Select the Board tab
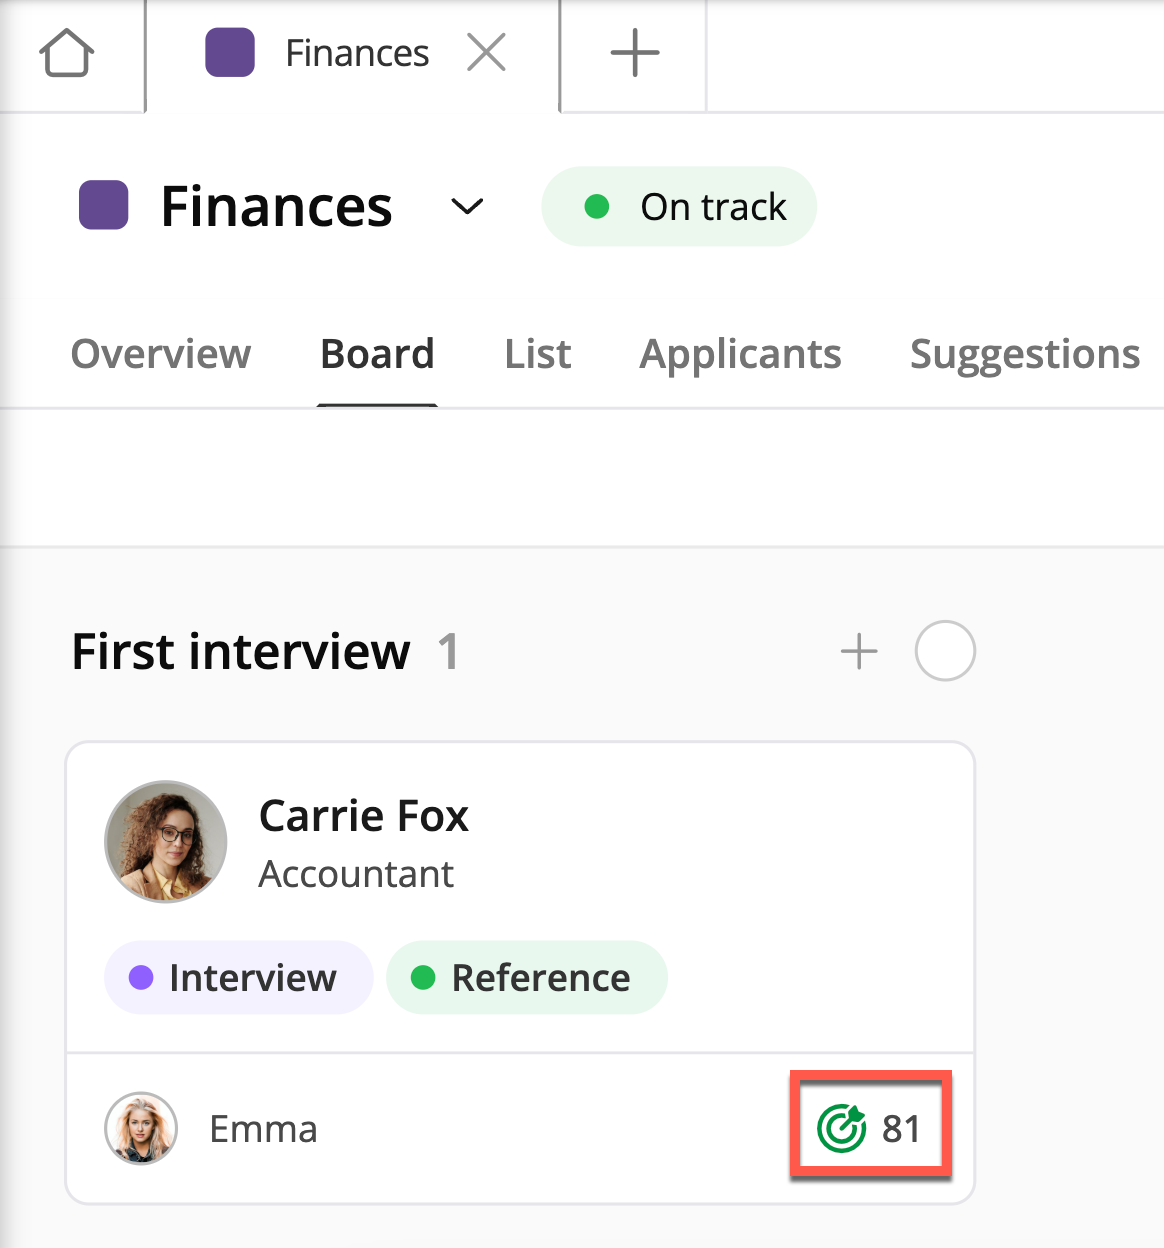 [377, 354]
